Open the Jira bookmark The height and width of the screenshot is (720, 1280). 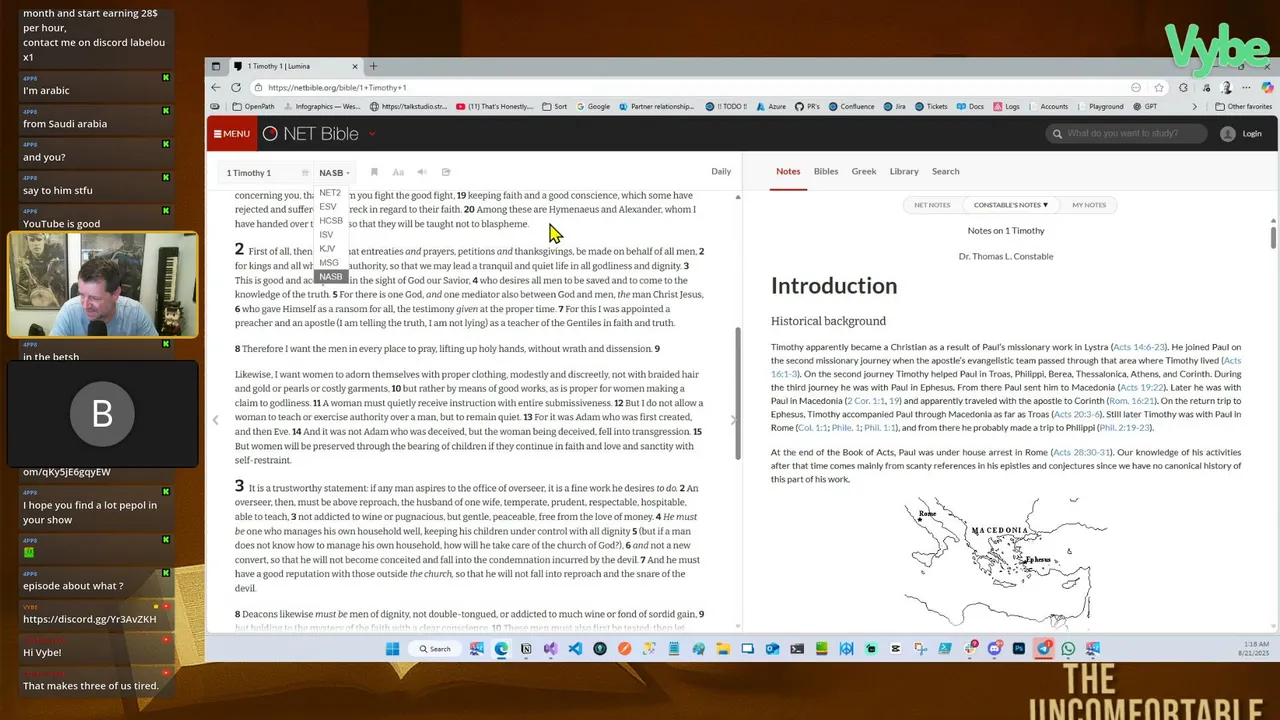895,106
